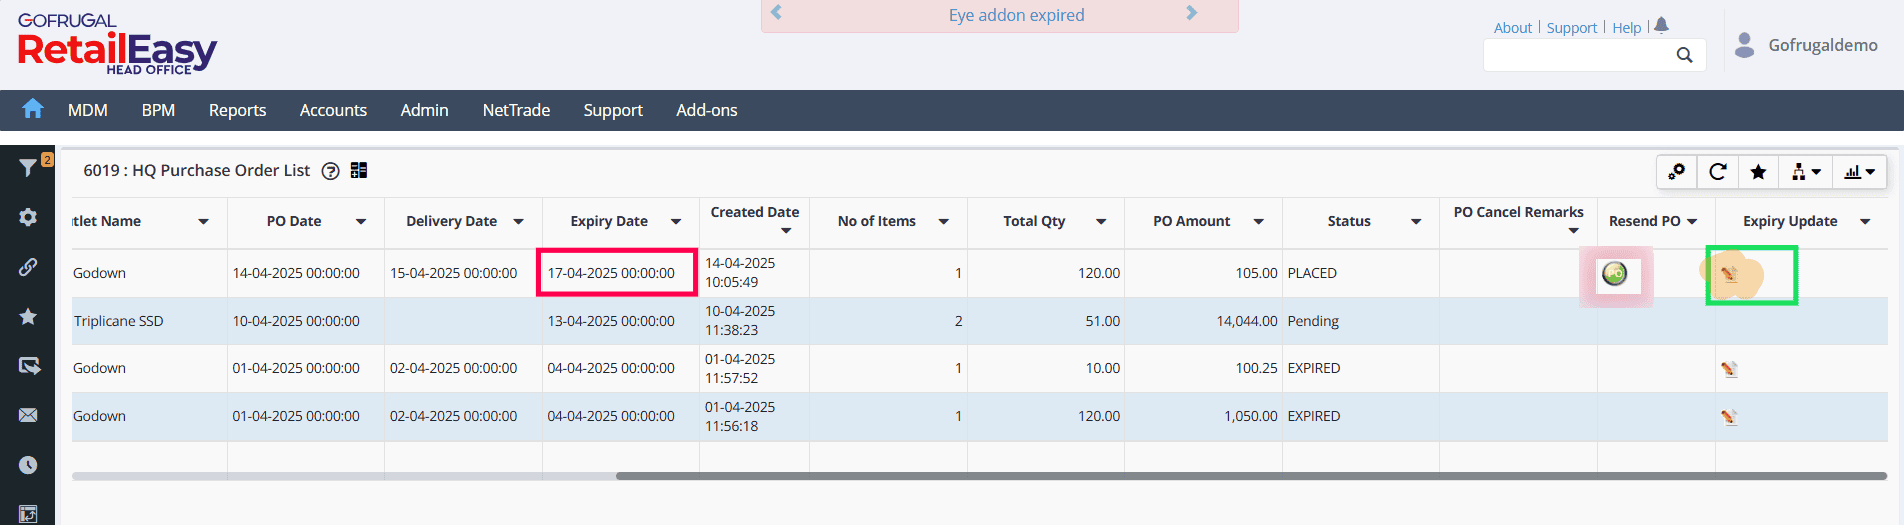Click the About link
Viewport: 1904px width, 525px height.
1512,28
